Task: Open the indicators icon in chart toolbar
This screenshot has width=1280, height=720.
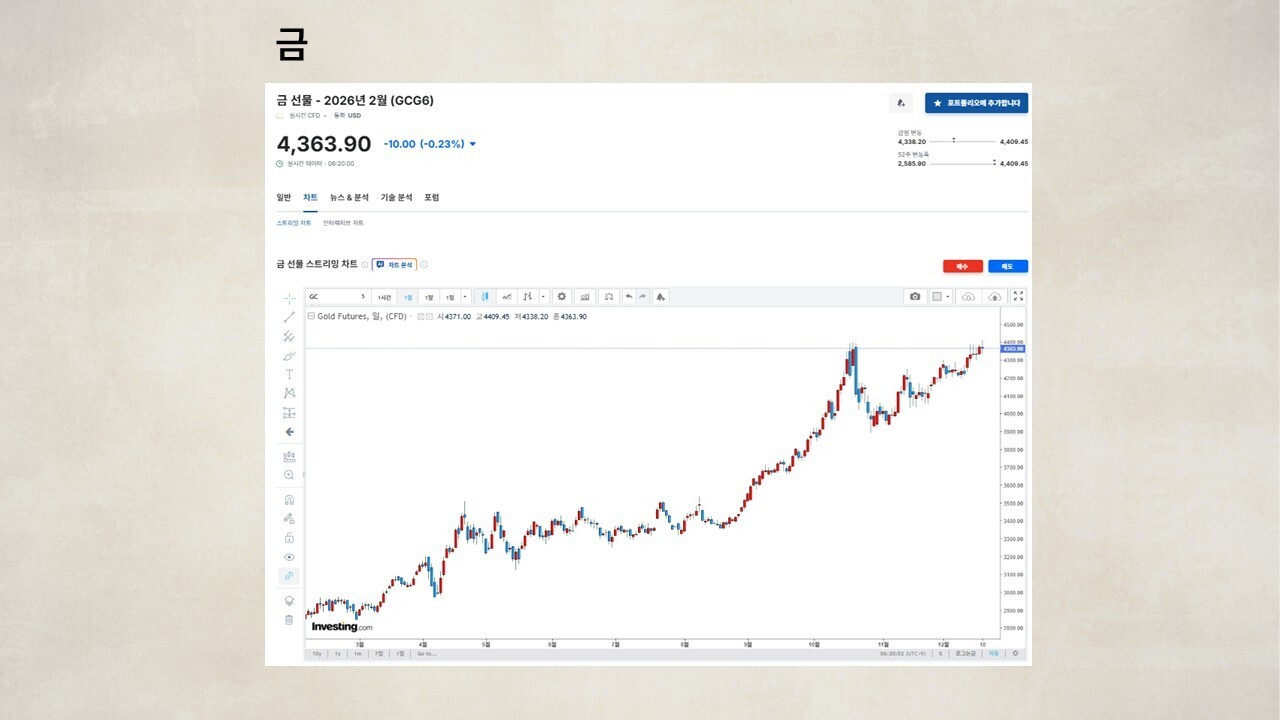Action: 584,297
